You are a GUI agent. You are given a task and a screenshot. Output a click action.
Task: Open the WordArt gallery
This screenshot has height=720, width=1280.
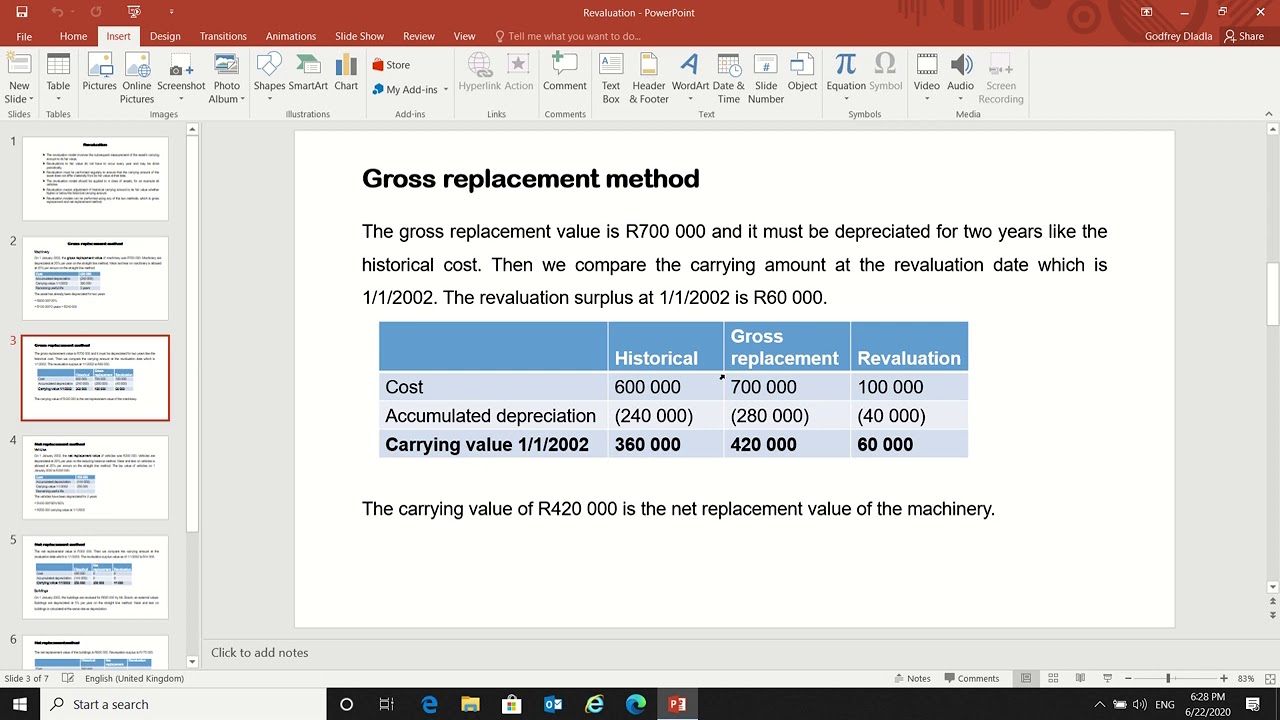pyautogui.click(x=689, y=78)
